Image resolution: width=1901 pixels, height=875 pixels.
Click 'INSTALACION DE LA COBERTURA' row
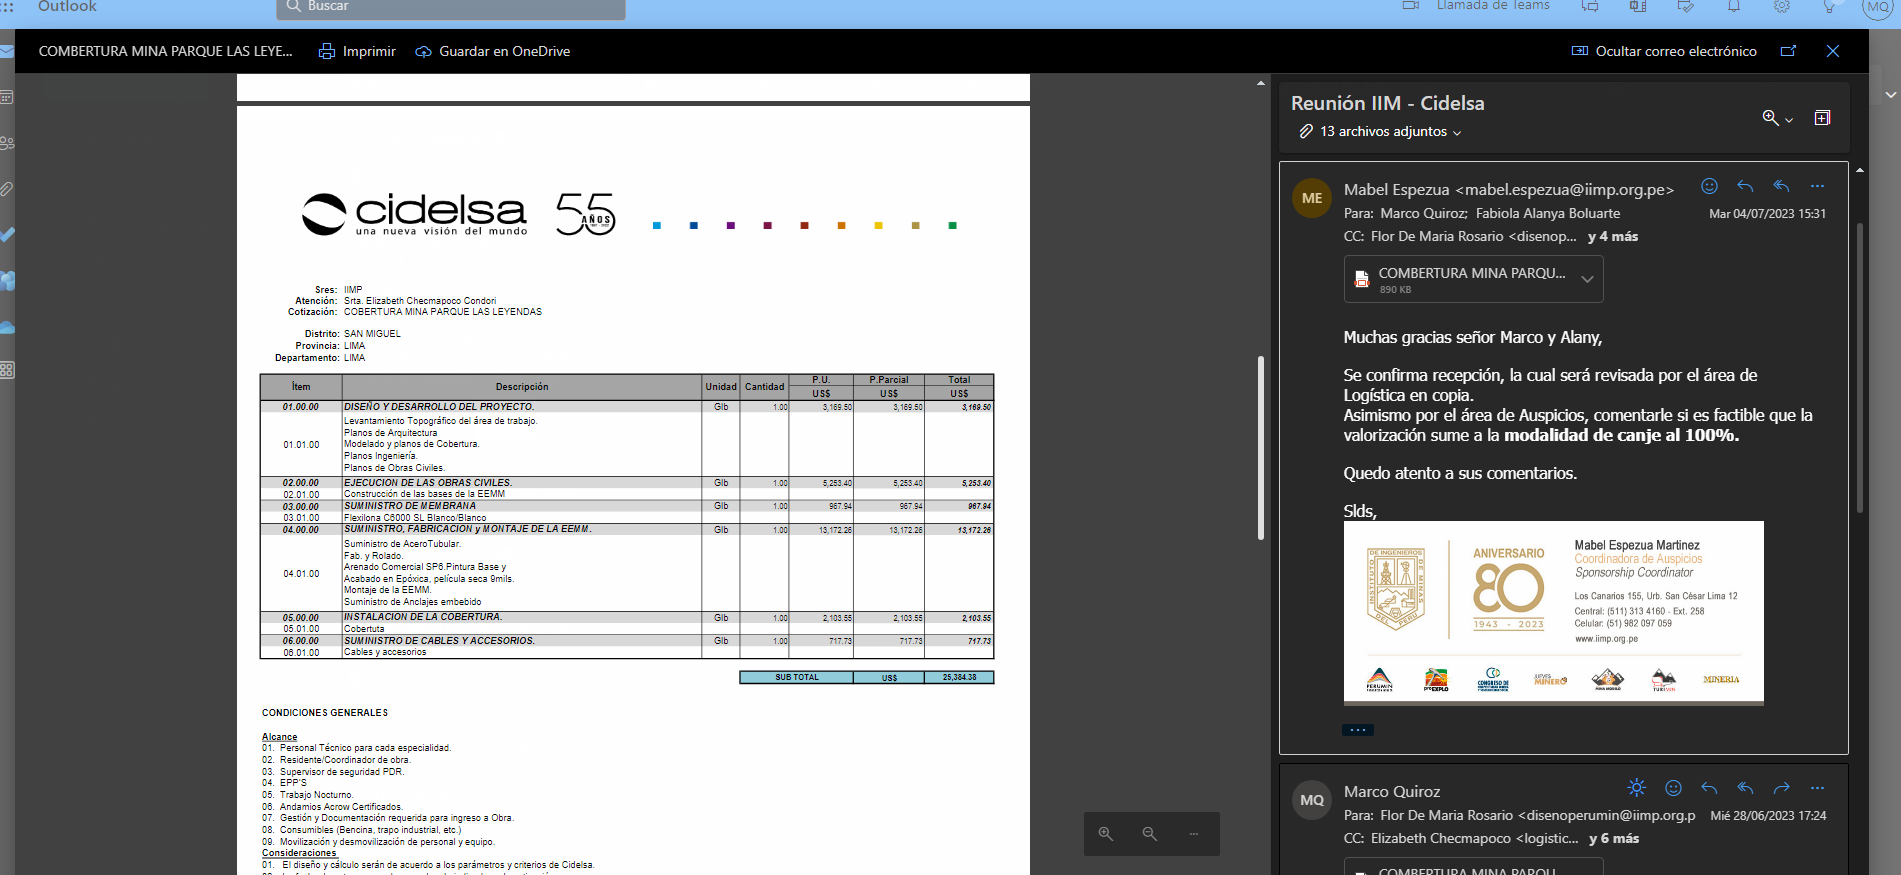(x=627, y=617)
